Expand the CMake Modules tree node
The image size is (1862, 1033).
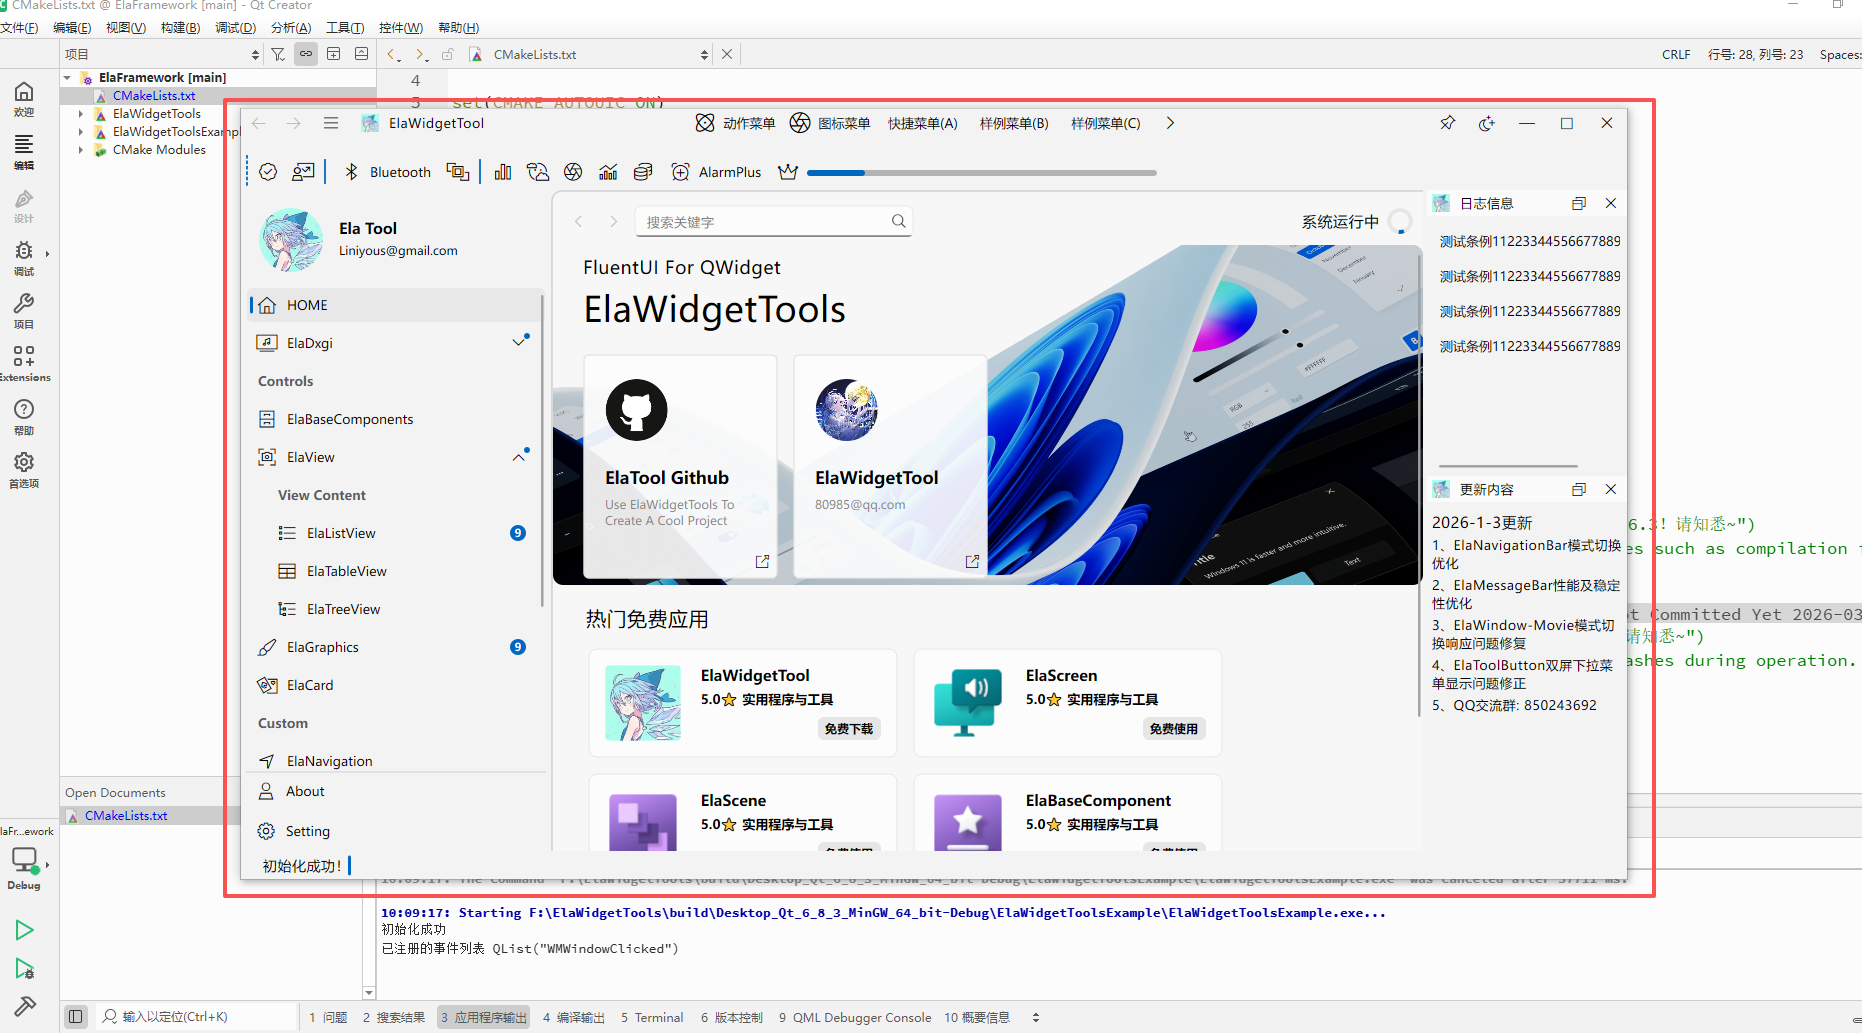[81, 150]
